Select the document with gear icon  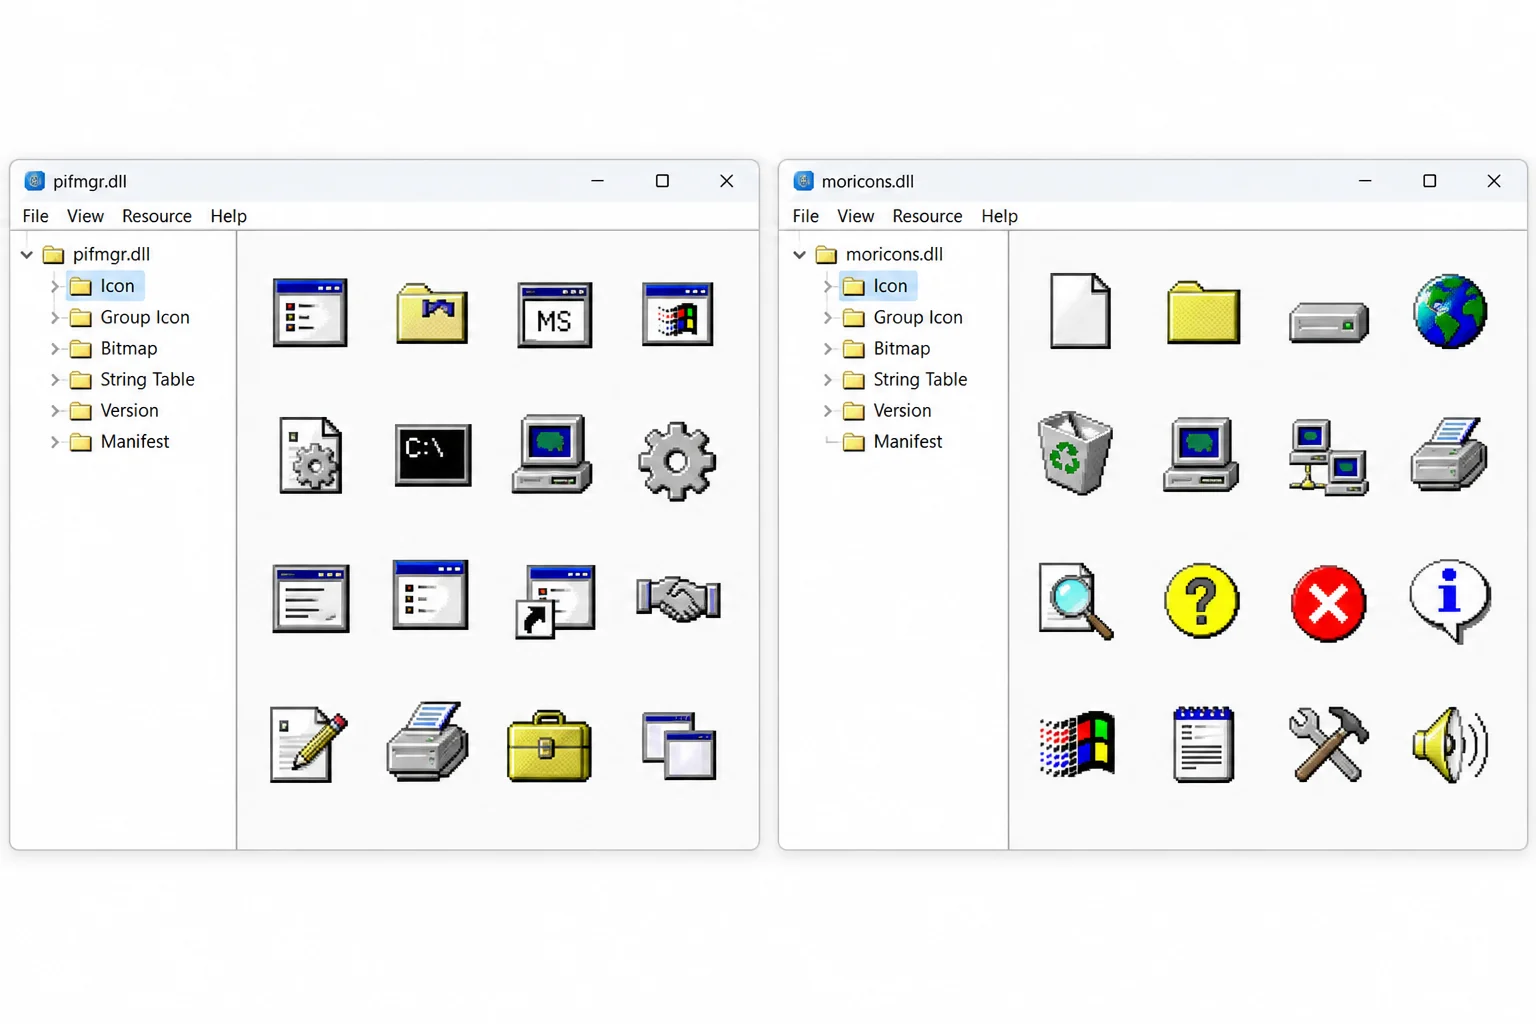point(310,456)
